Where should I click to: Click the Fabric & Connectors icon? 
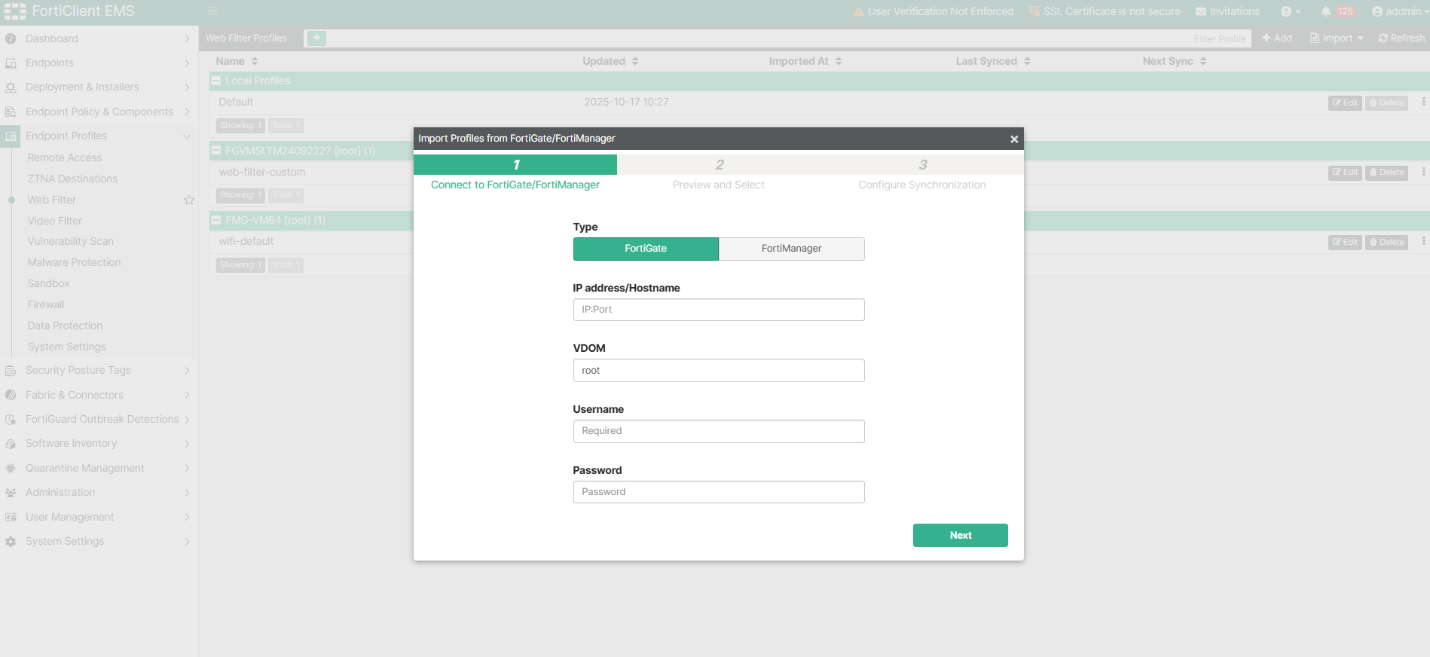(10, 395)
